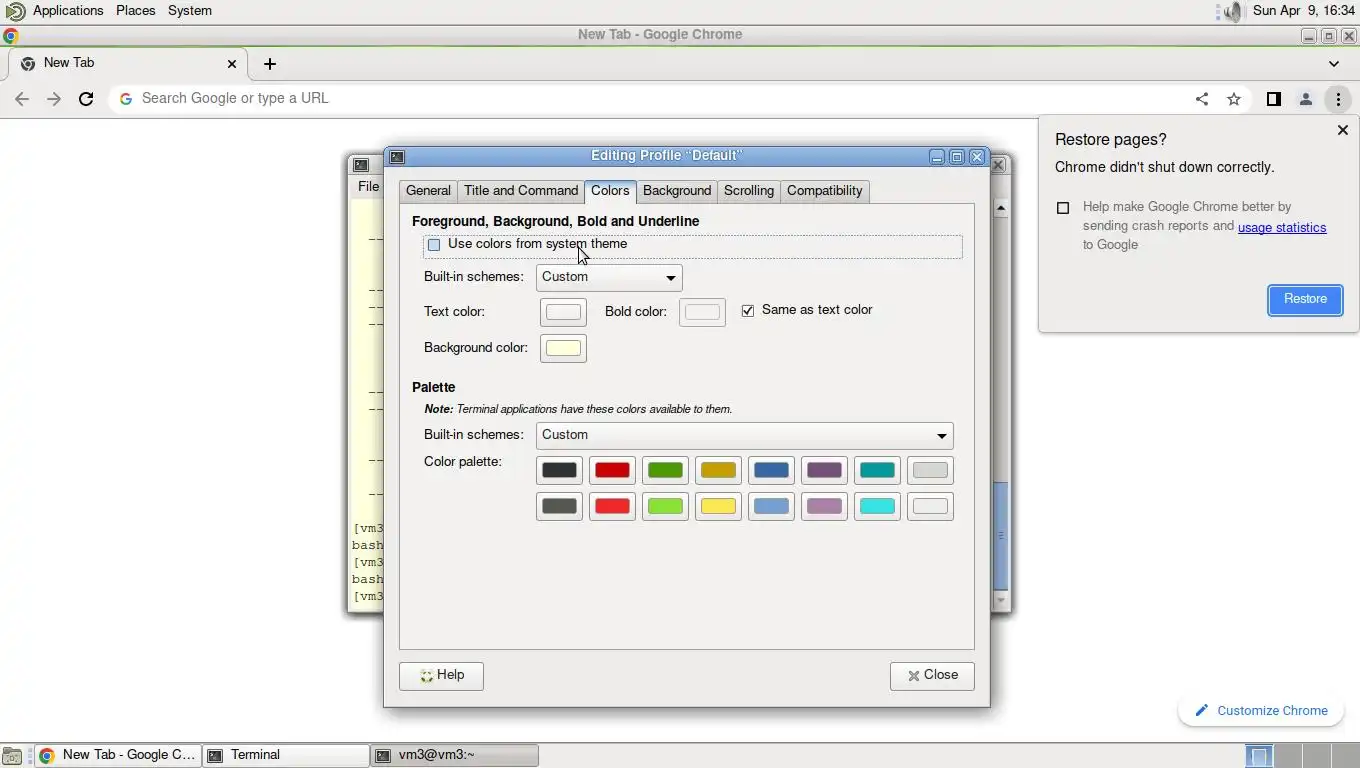Click the light blue palette swatch

[771, 506]
